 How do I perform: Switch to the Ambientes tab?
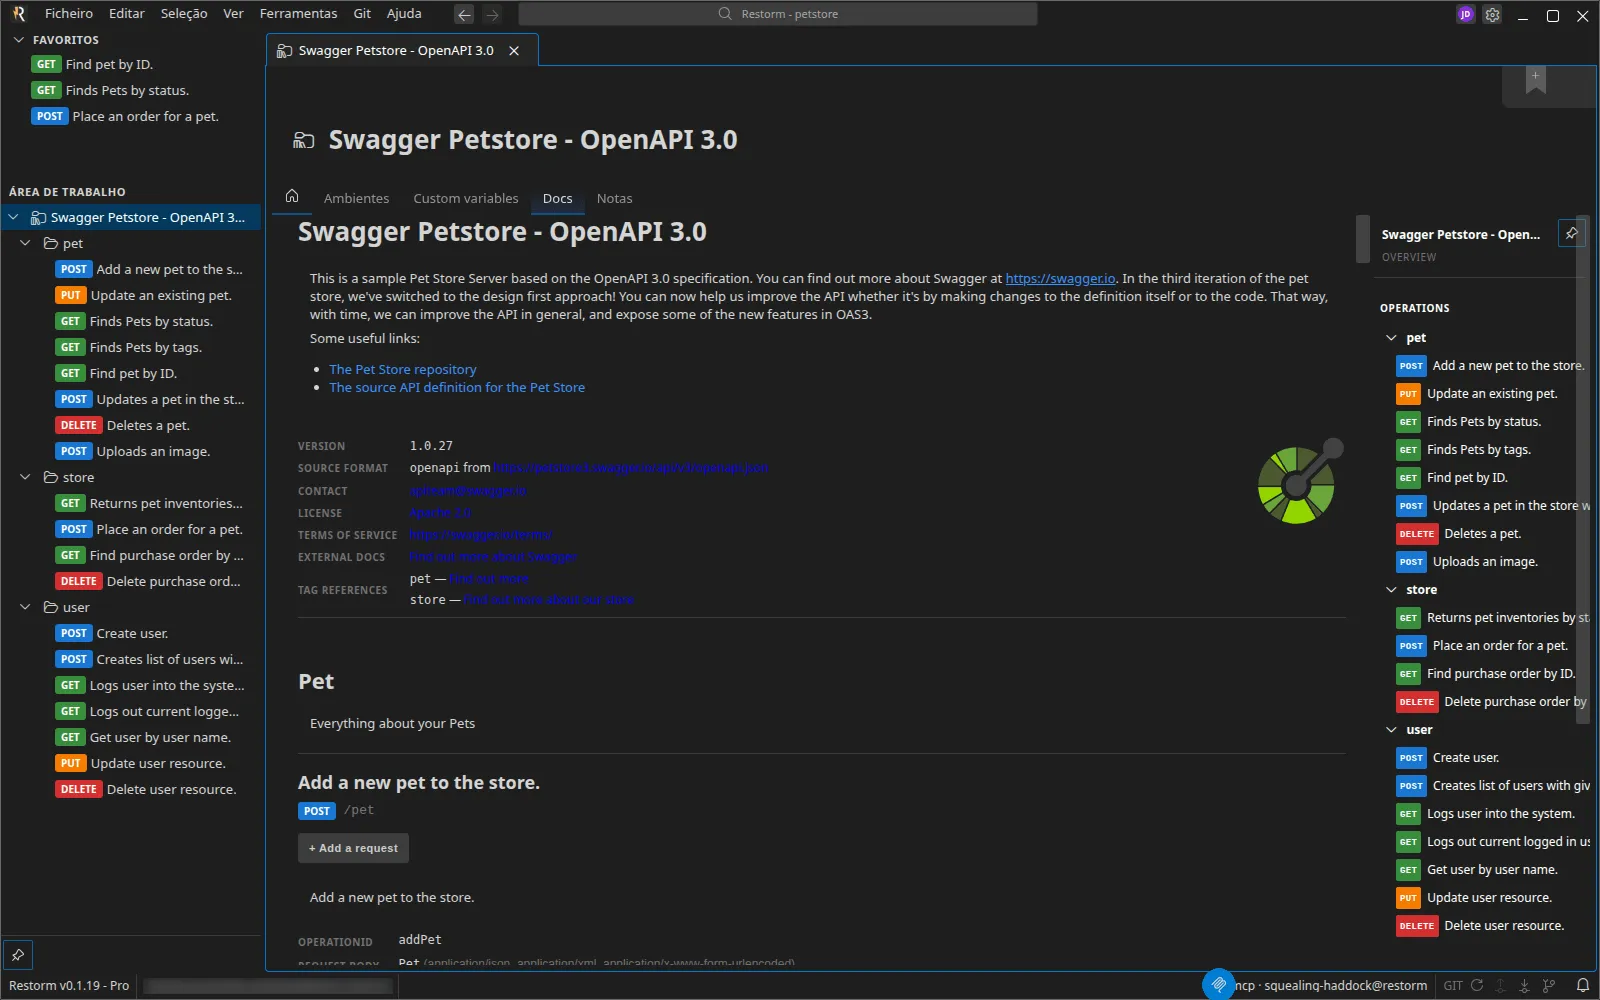tap(356, 198)
